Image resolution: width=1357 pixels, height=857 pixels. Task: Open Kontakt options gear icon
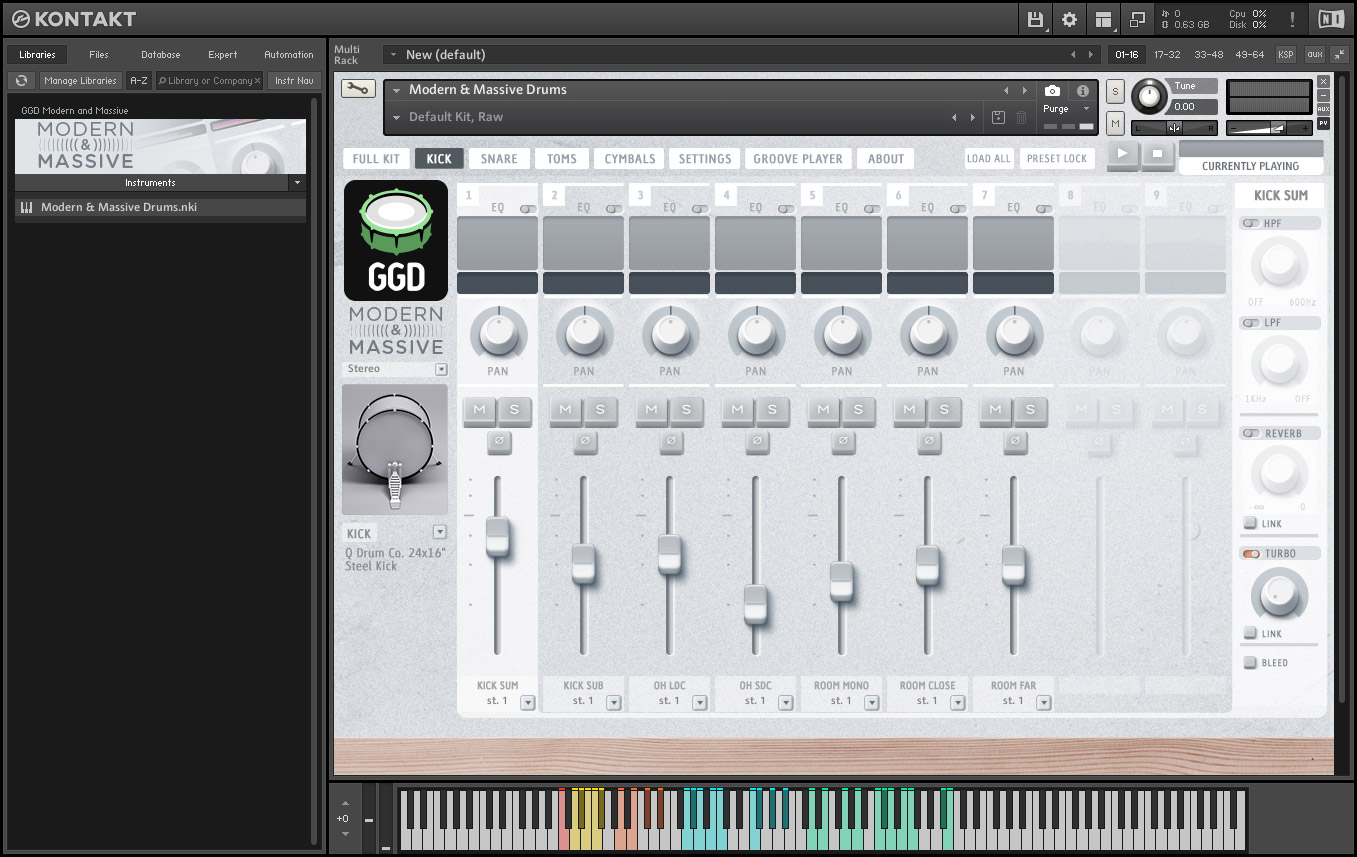pyautogui.click(x=1069, y=19)
